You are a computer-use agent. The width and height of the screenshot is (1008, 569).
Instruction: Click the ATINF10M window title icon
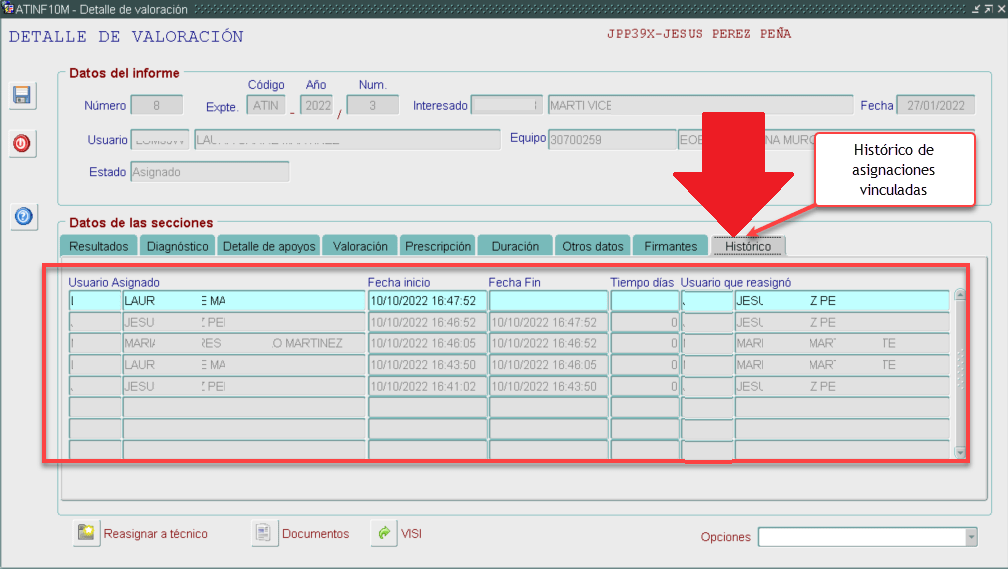click(8, 8)
